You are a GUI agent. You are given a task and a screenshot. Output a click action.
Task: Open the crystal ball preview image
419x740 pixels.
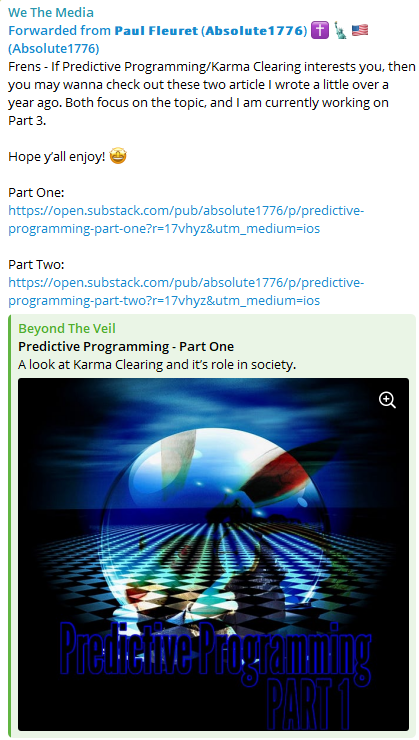click(213, 554)
